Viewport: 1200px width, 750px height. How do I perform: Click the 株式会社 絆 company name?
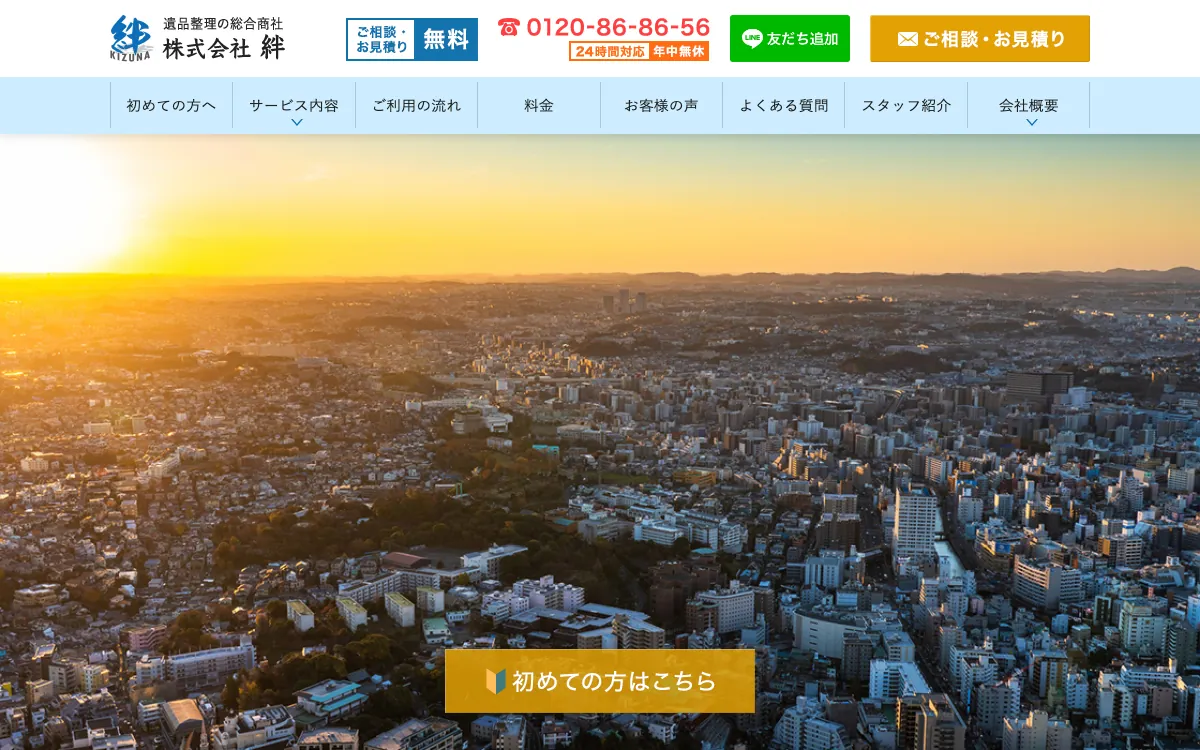224,48
